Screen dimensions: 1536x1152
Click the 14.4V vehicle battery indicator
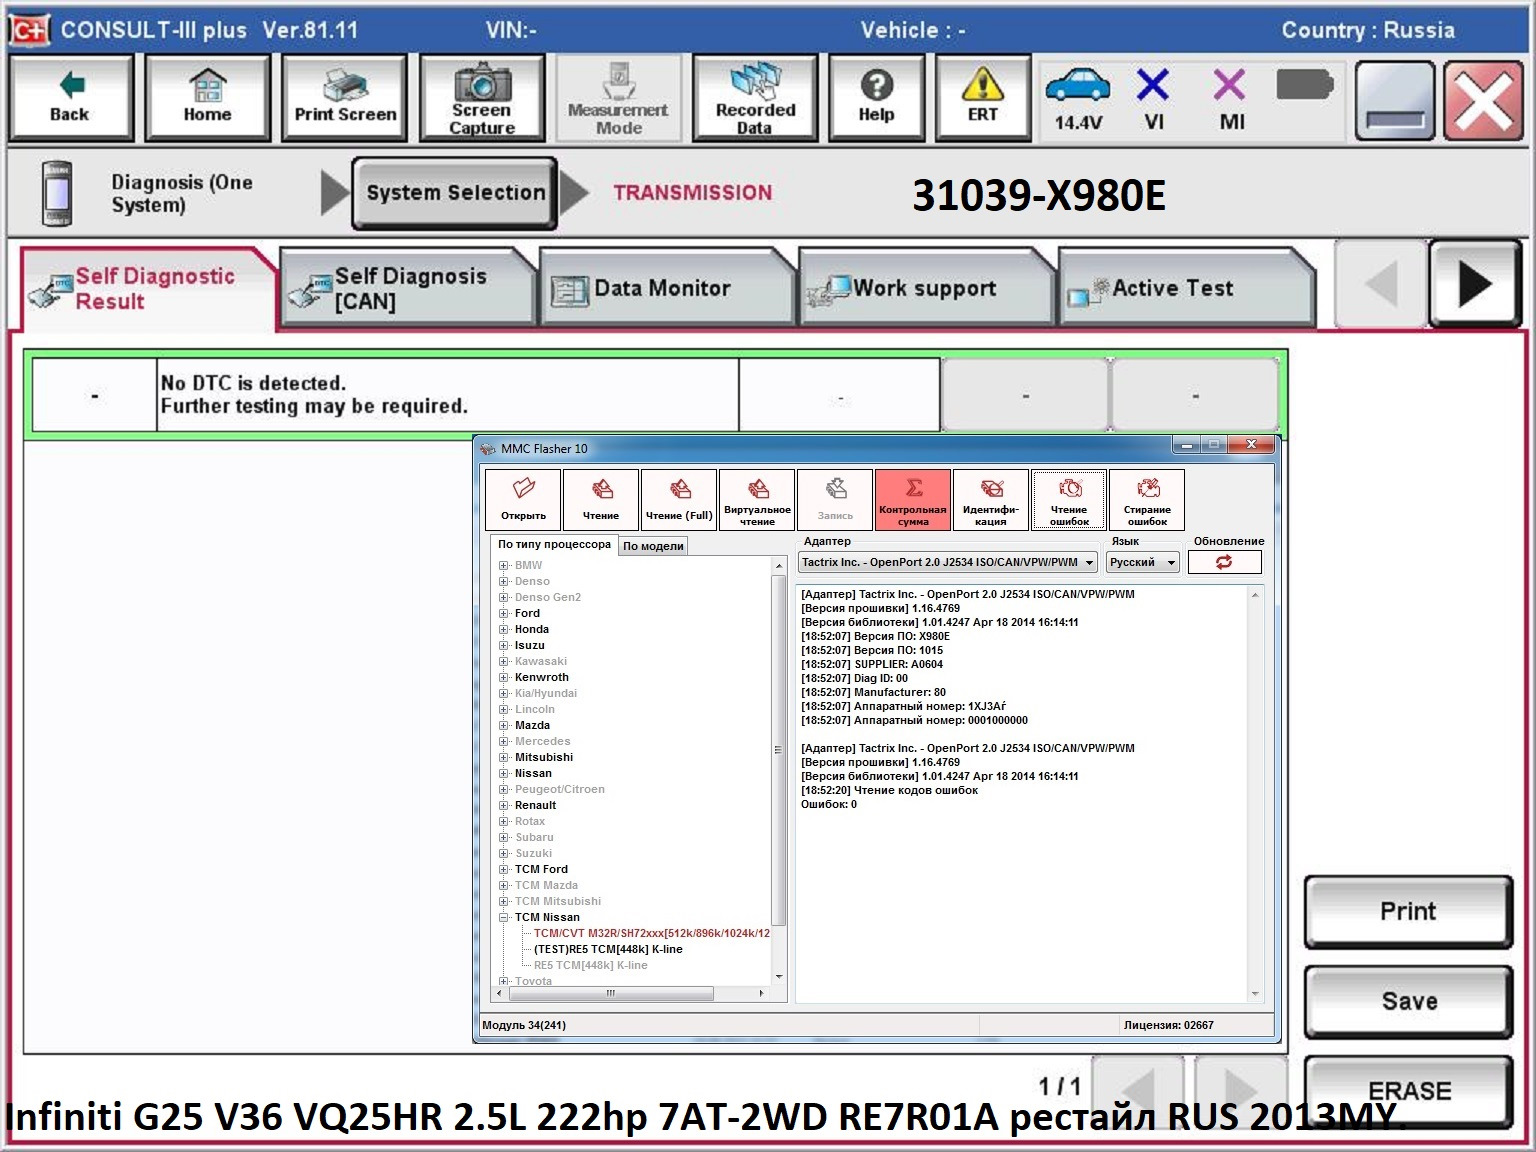[x=1078, y=100]
